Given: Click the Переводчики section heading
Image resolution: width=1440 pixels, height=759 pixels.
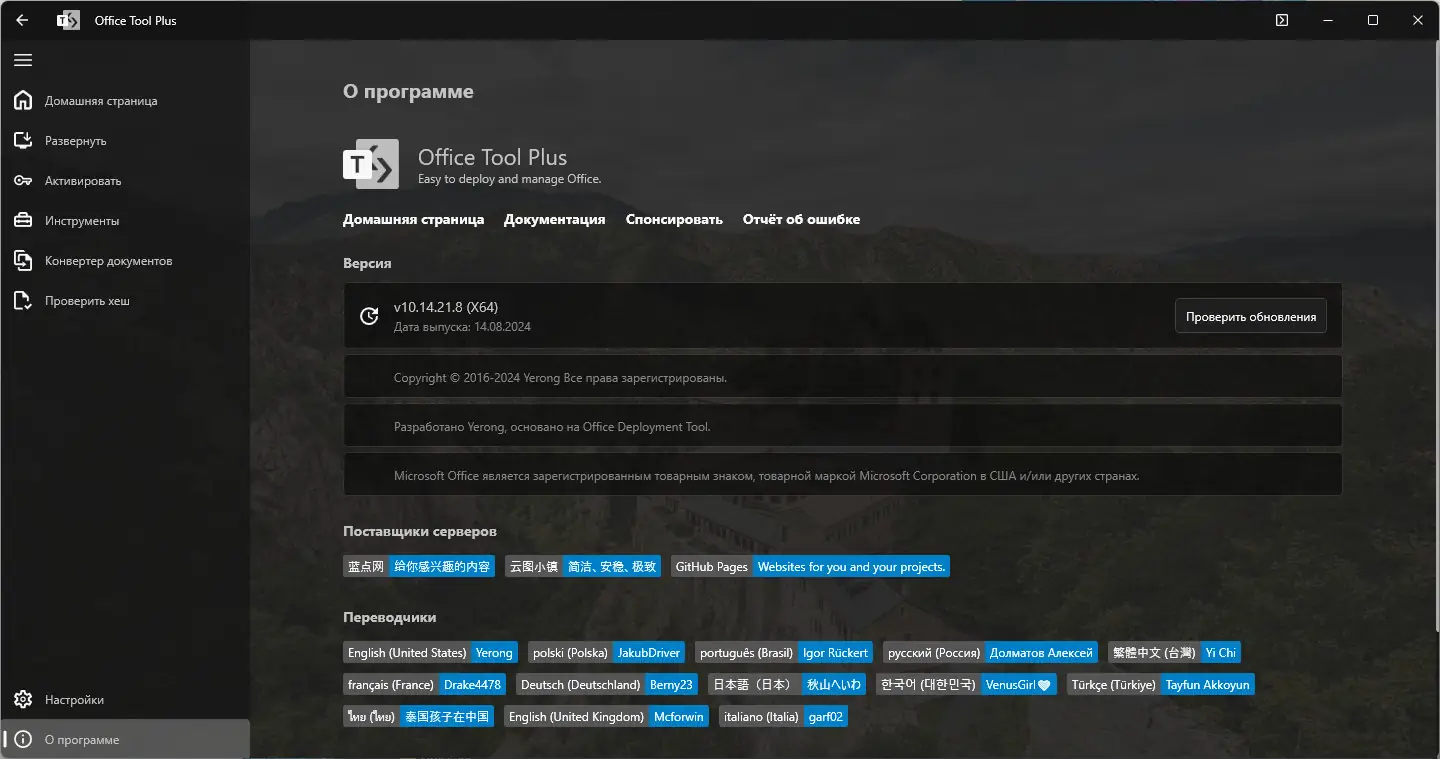Looking at the screenshot, I should coord(390,617).
